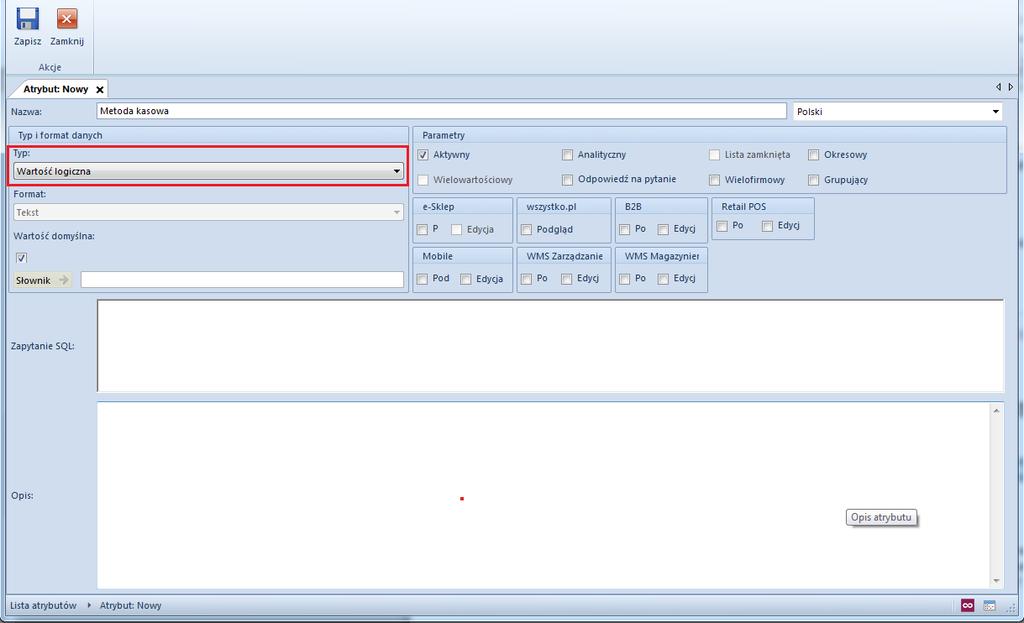This screenshot has height=623, width=1024.
Task: Click the calendar icon in status bar
Action: (989, 605)
